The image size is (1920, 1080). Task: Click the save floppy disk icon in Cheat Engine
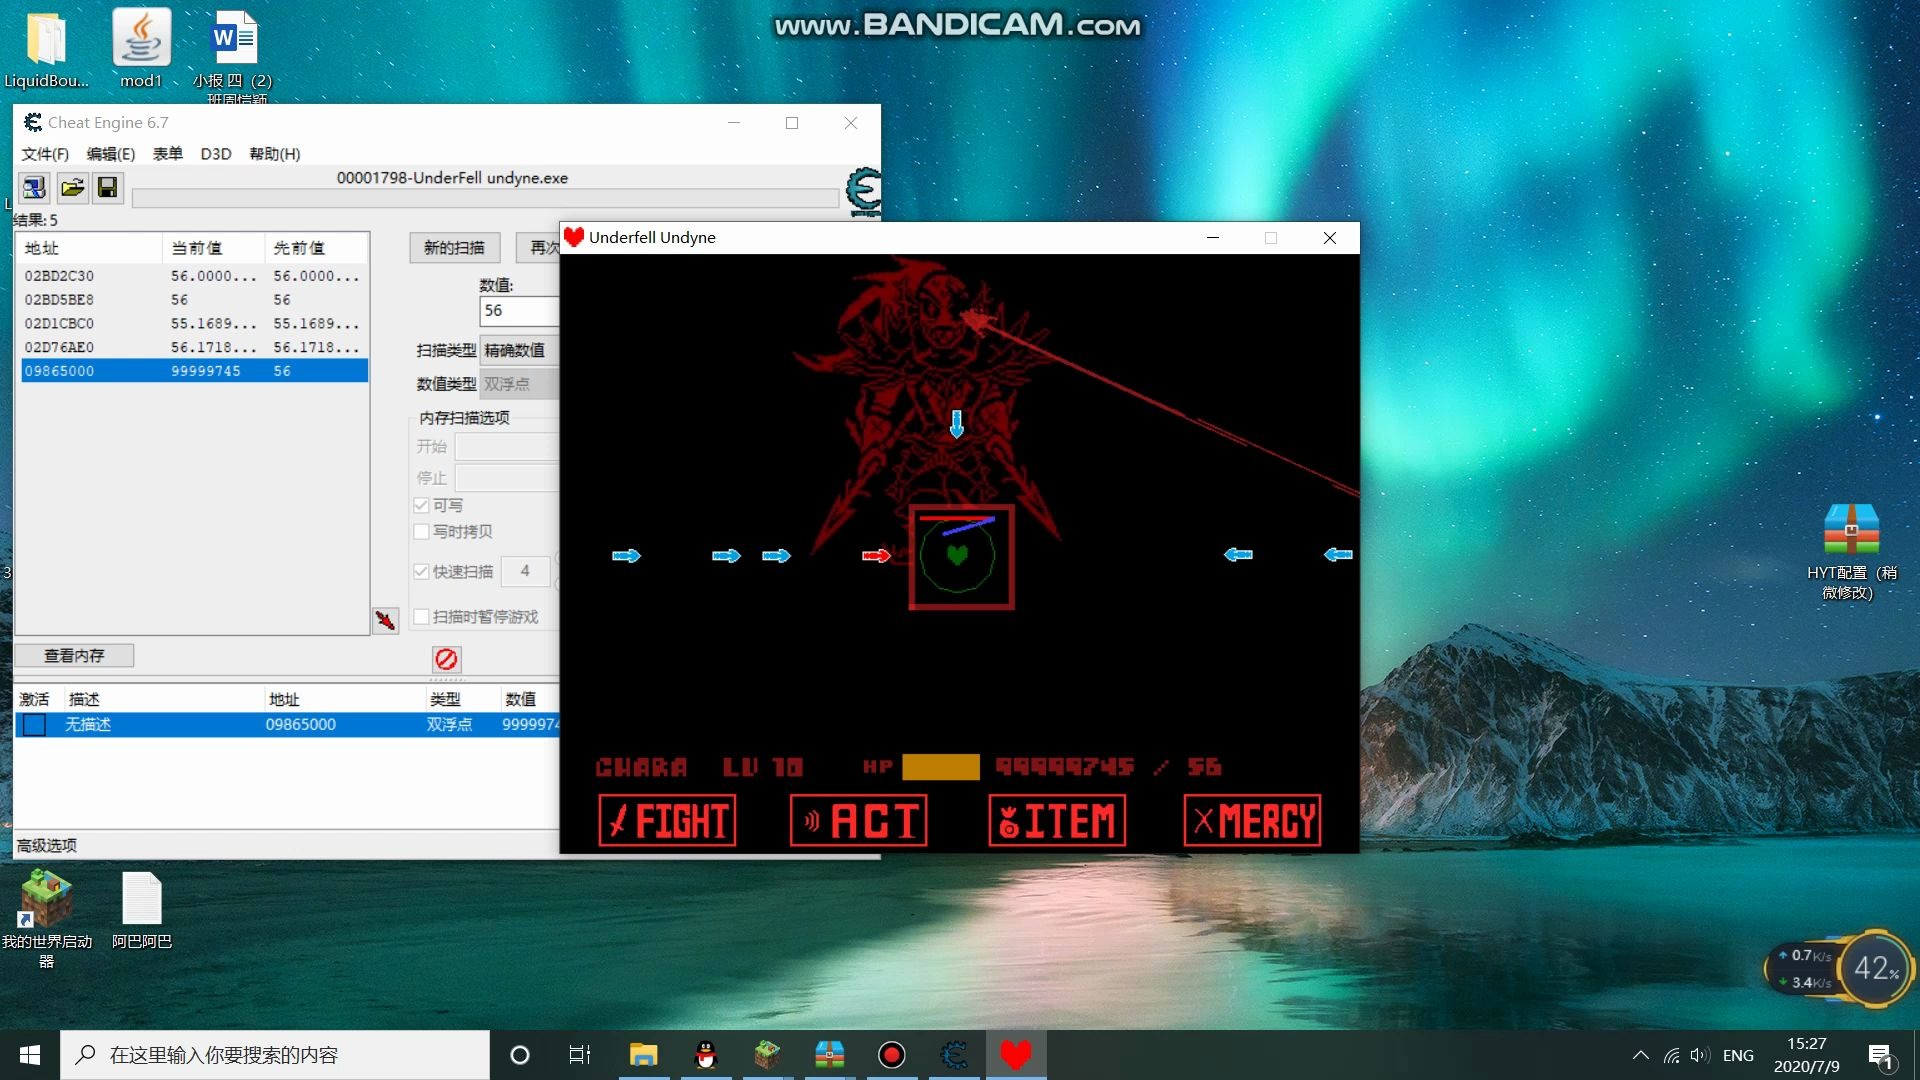[x=107, y=187]
